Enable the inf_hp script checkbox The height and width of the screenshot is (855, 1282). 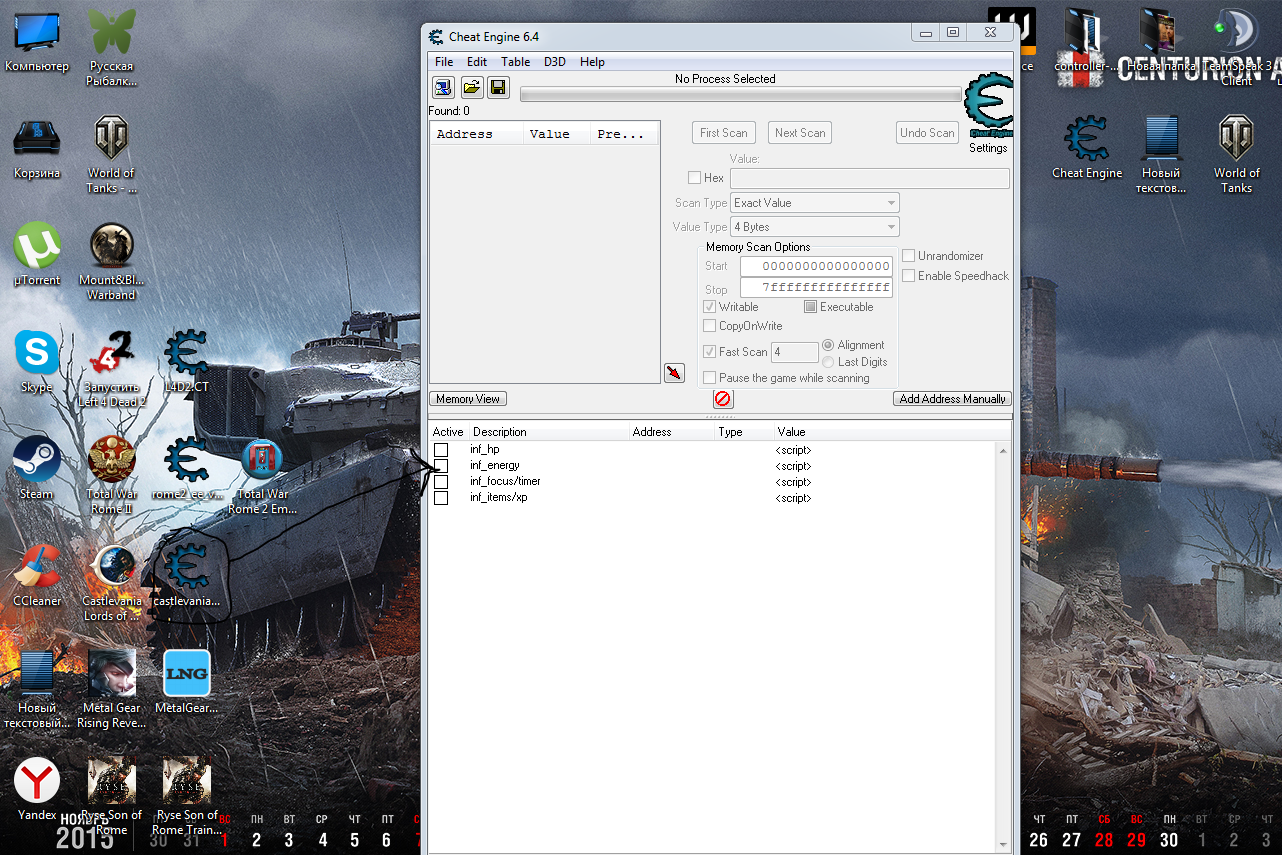pyautogui.click(x=441, y=450)
